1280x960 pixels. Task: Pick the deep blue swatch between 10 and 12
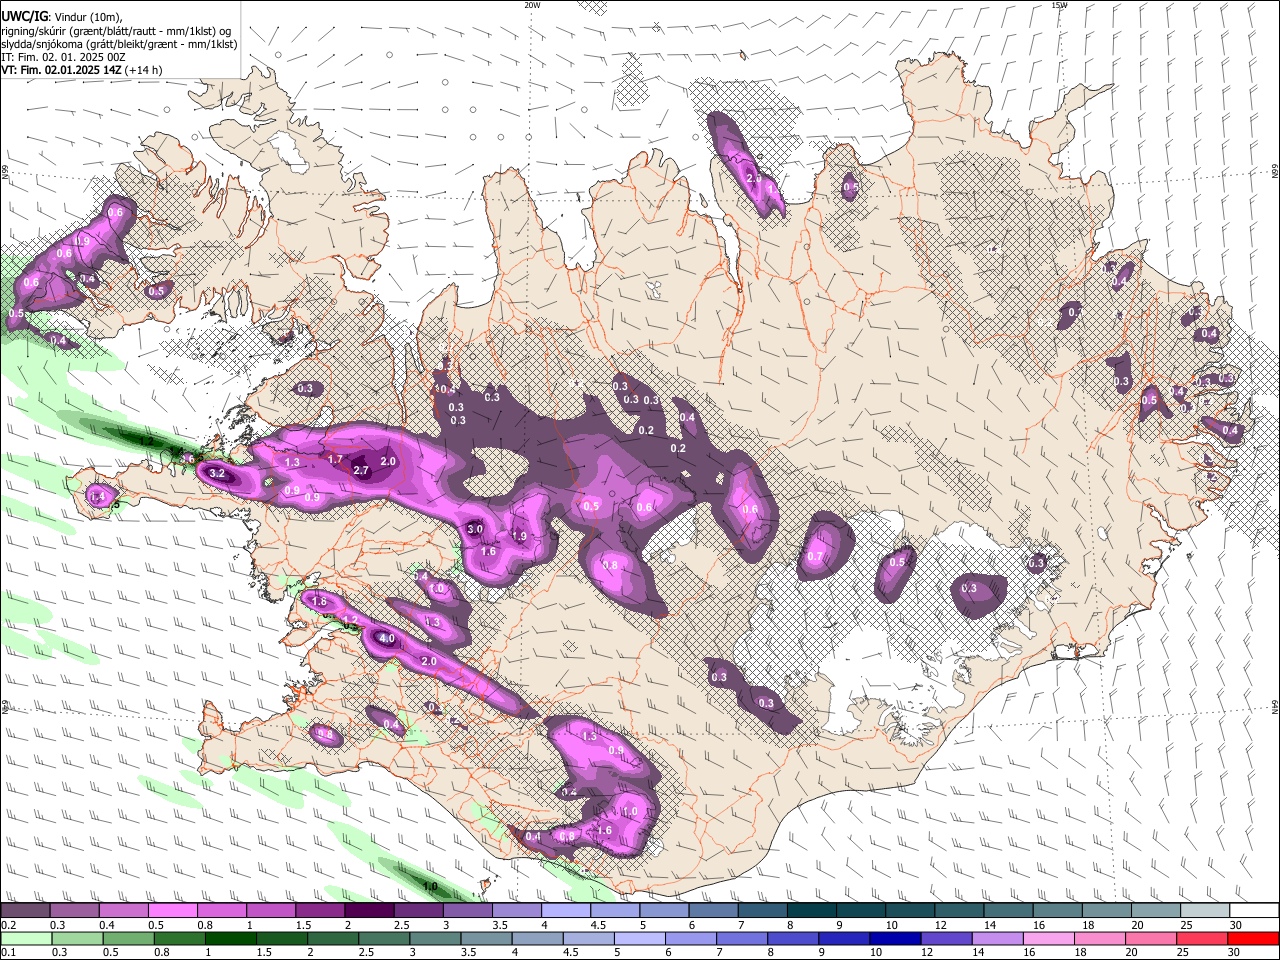coord(895,938)
